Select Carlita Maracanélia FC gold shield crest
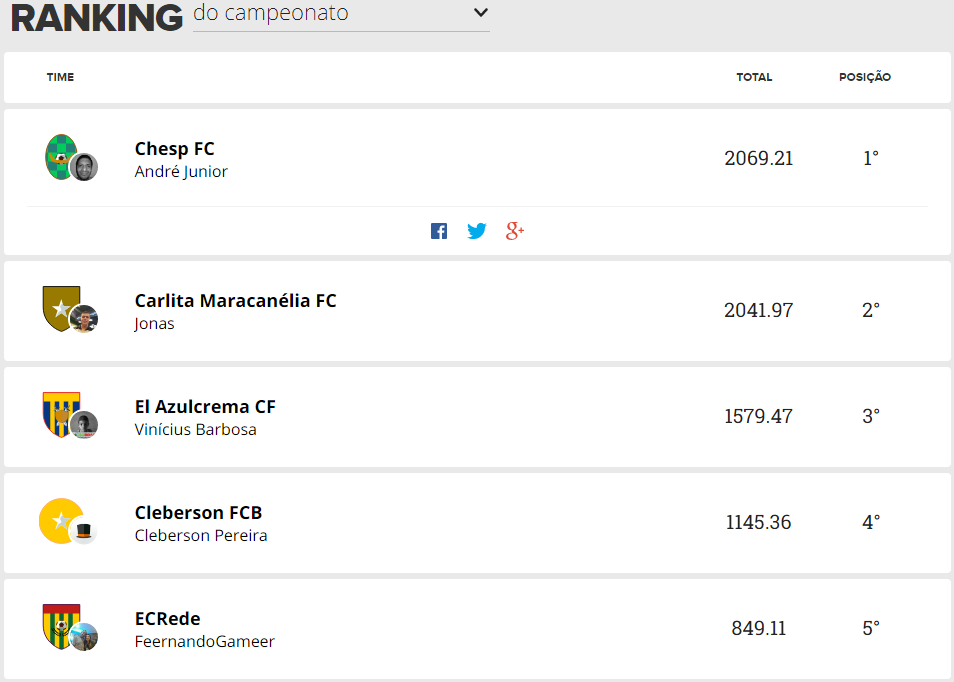Screen dimensions: 954x682 pos(61,308)
